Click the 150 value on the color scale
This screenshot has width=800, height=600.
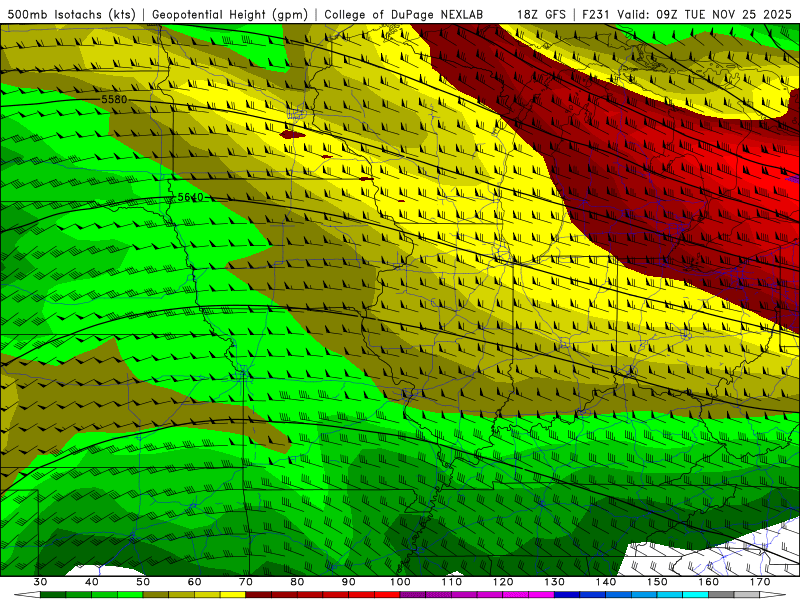coord(657,582)
